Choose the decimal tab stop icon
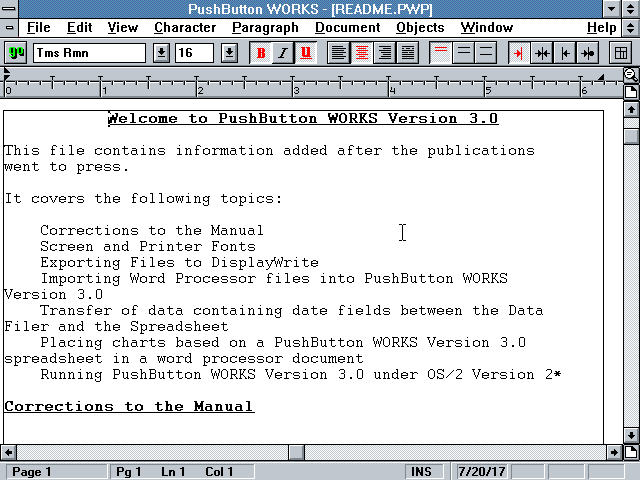Viewport: 640px width, 480px height. pyautogui.click(x=588, y=53)
